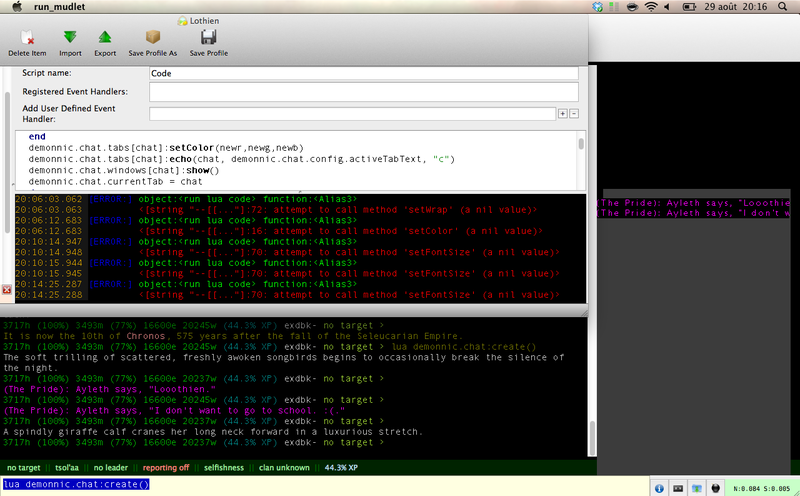Click the 'clan unknown' status bar label
This screenshot has width=800, height=496.
284,467
